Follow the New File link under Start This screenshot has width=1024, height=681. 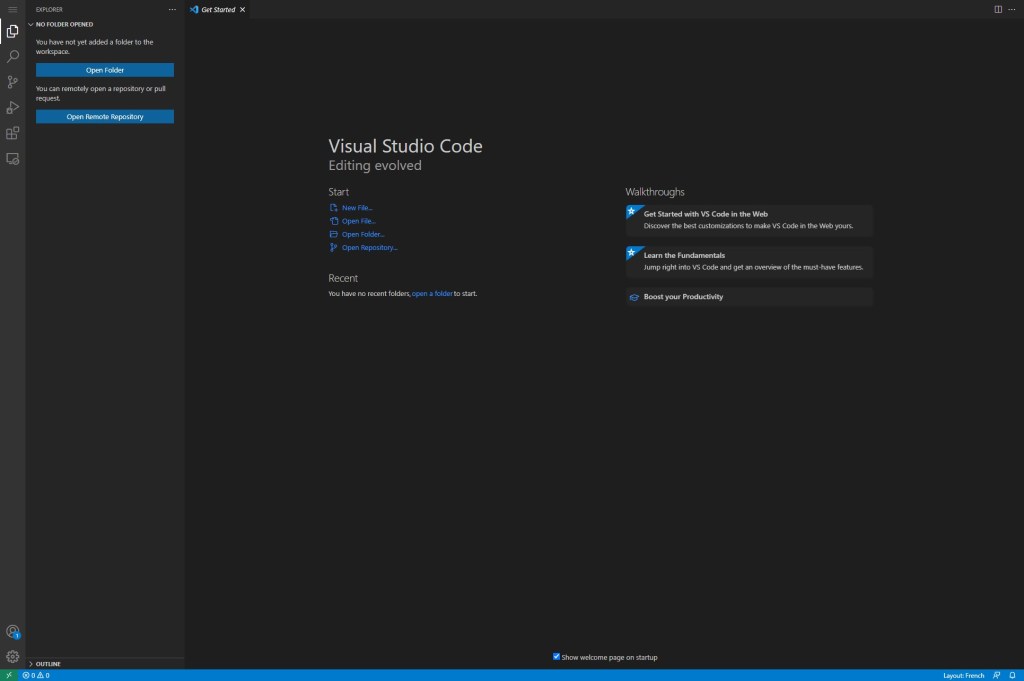tap(356, 207)
